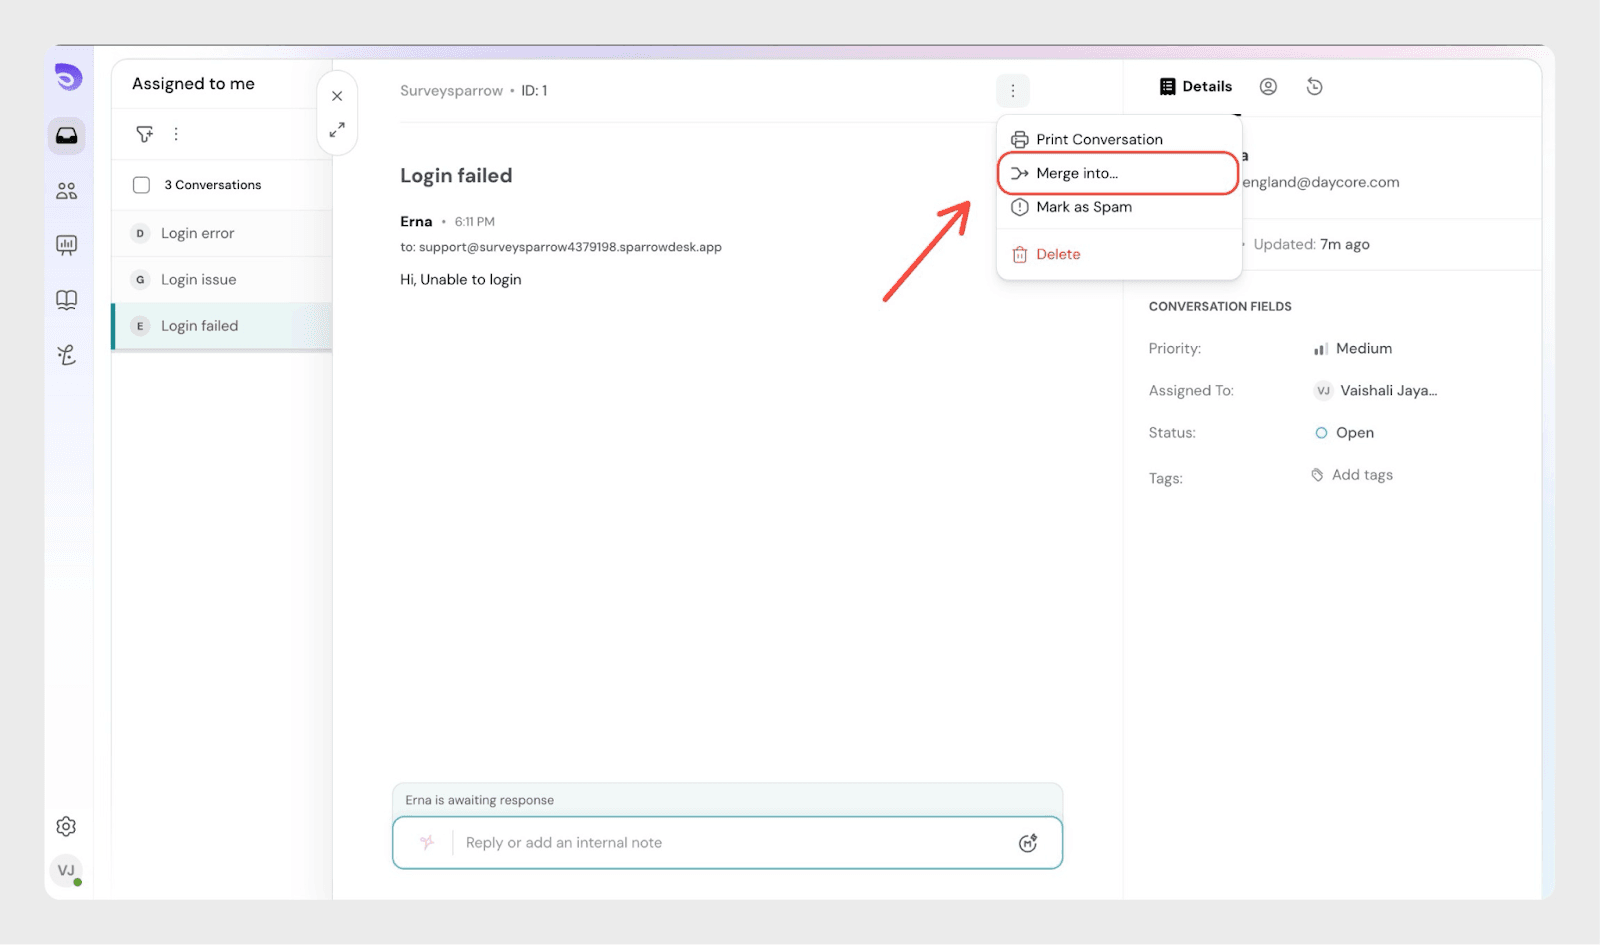Select Print Conversation menu entry
Image resolution: width=1600 pixels, height=945 pixels.
pyautogui.click(x=1098, y=140)
